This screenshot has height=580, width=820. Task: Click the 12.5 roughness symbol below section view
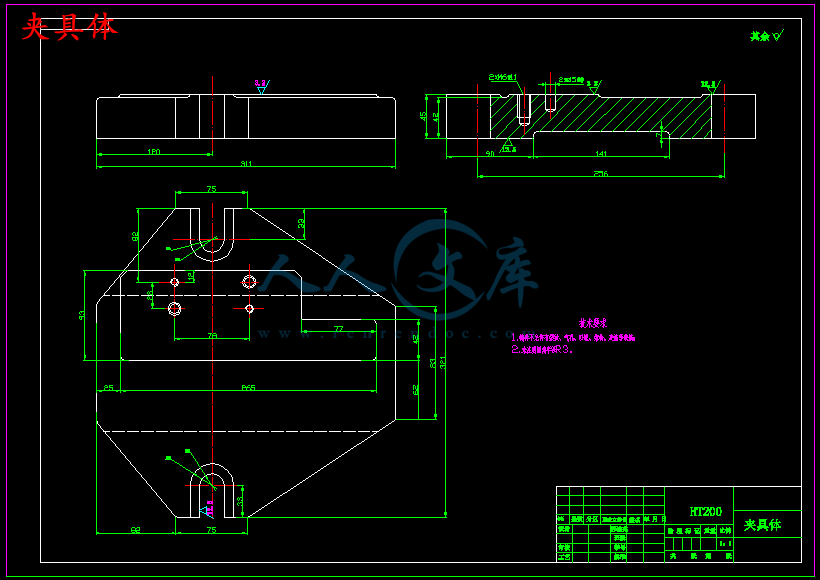pyautogui.click(x=508, y=146)
